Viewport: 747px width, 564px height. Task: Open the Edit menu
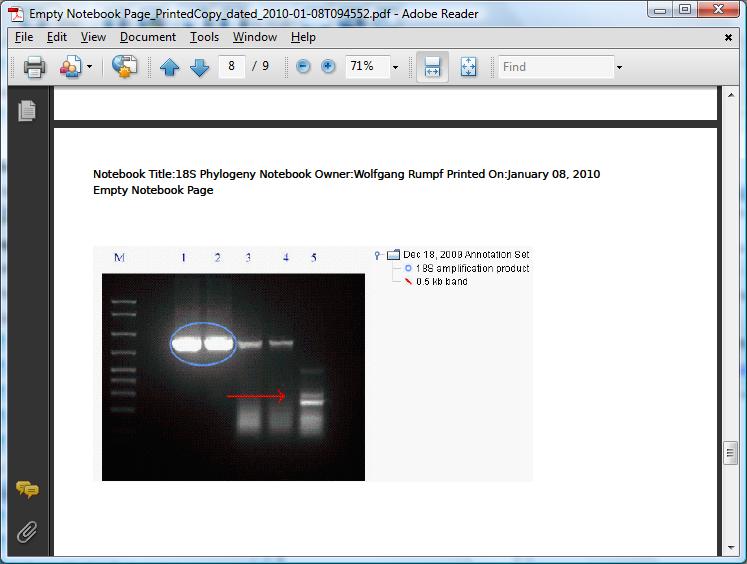(57, 37)
